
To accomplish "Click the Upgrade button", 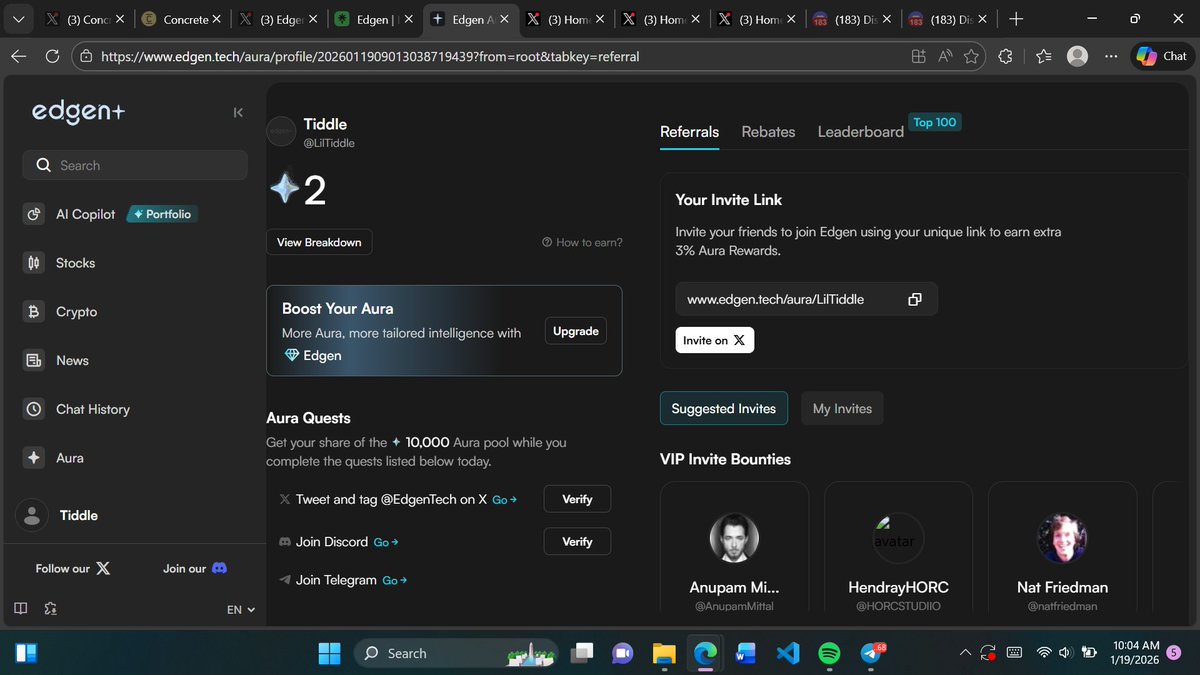I will [576, 331].
